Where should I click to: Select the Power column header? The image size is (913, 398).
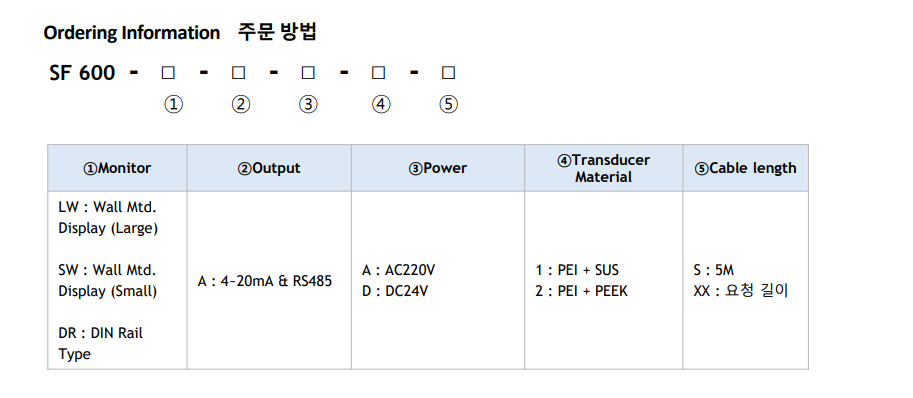[438, 168]
